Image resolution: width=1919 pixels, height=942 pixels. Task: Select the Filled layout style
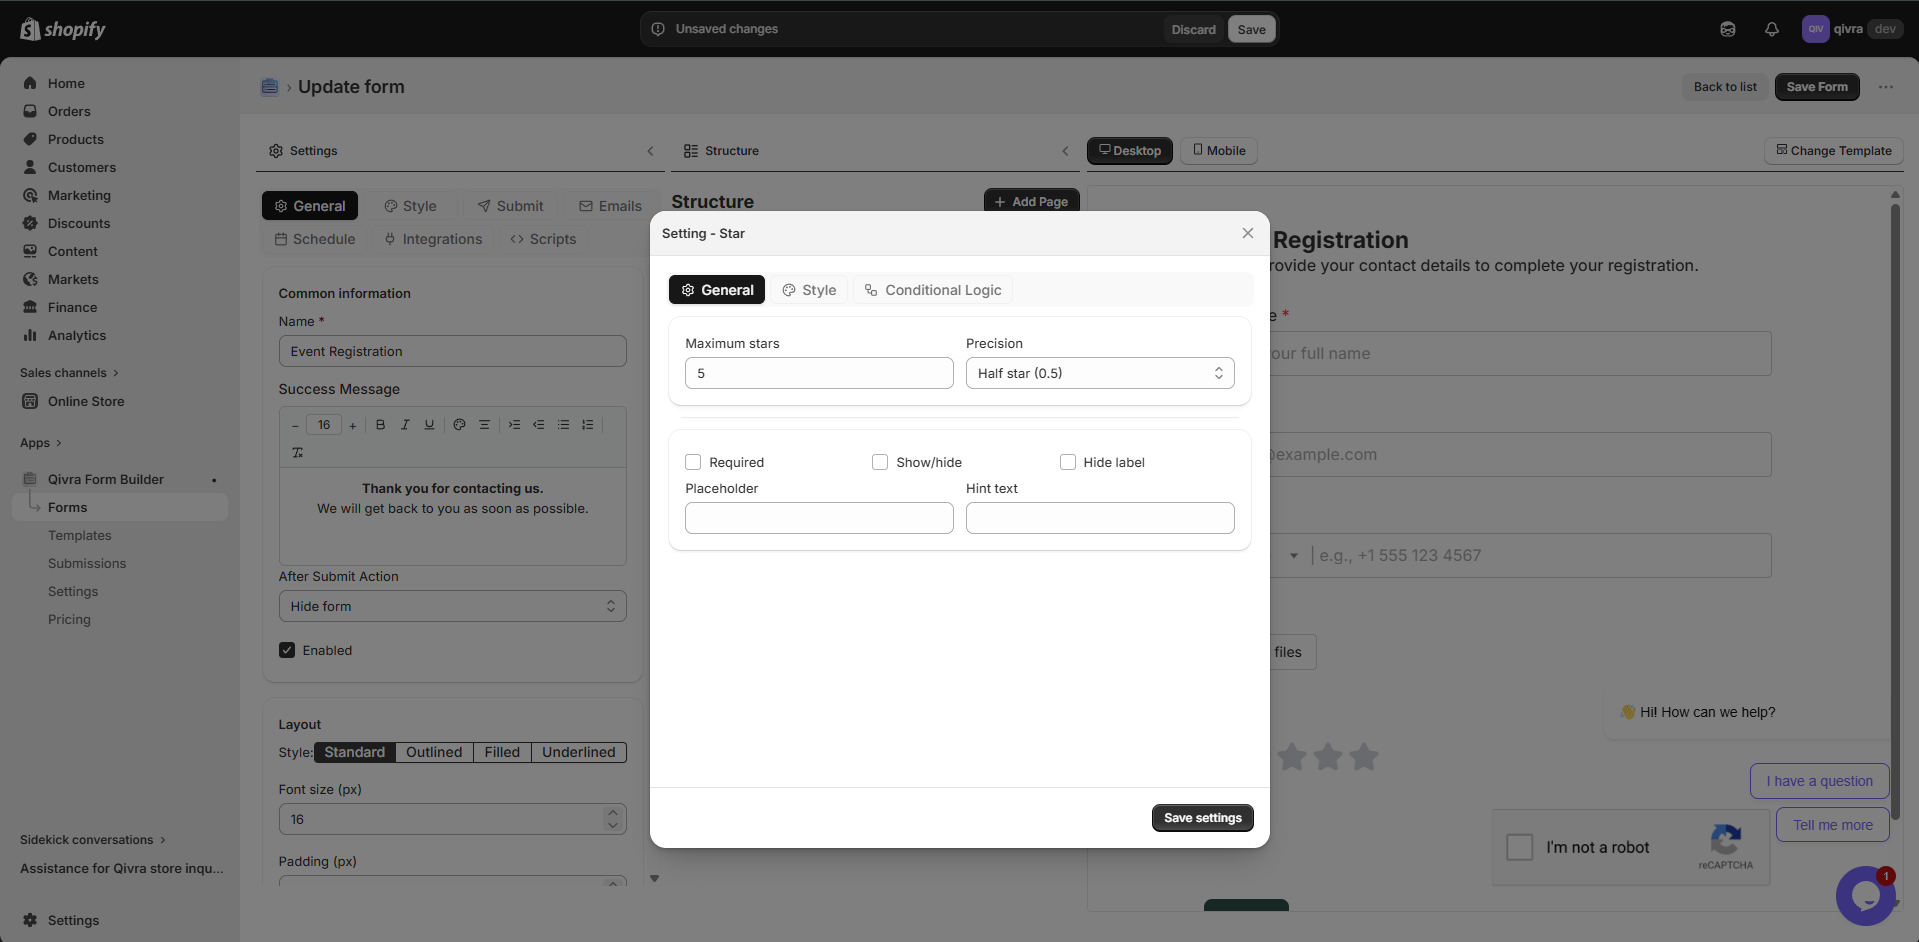(502, 752)
